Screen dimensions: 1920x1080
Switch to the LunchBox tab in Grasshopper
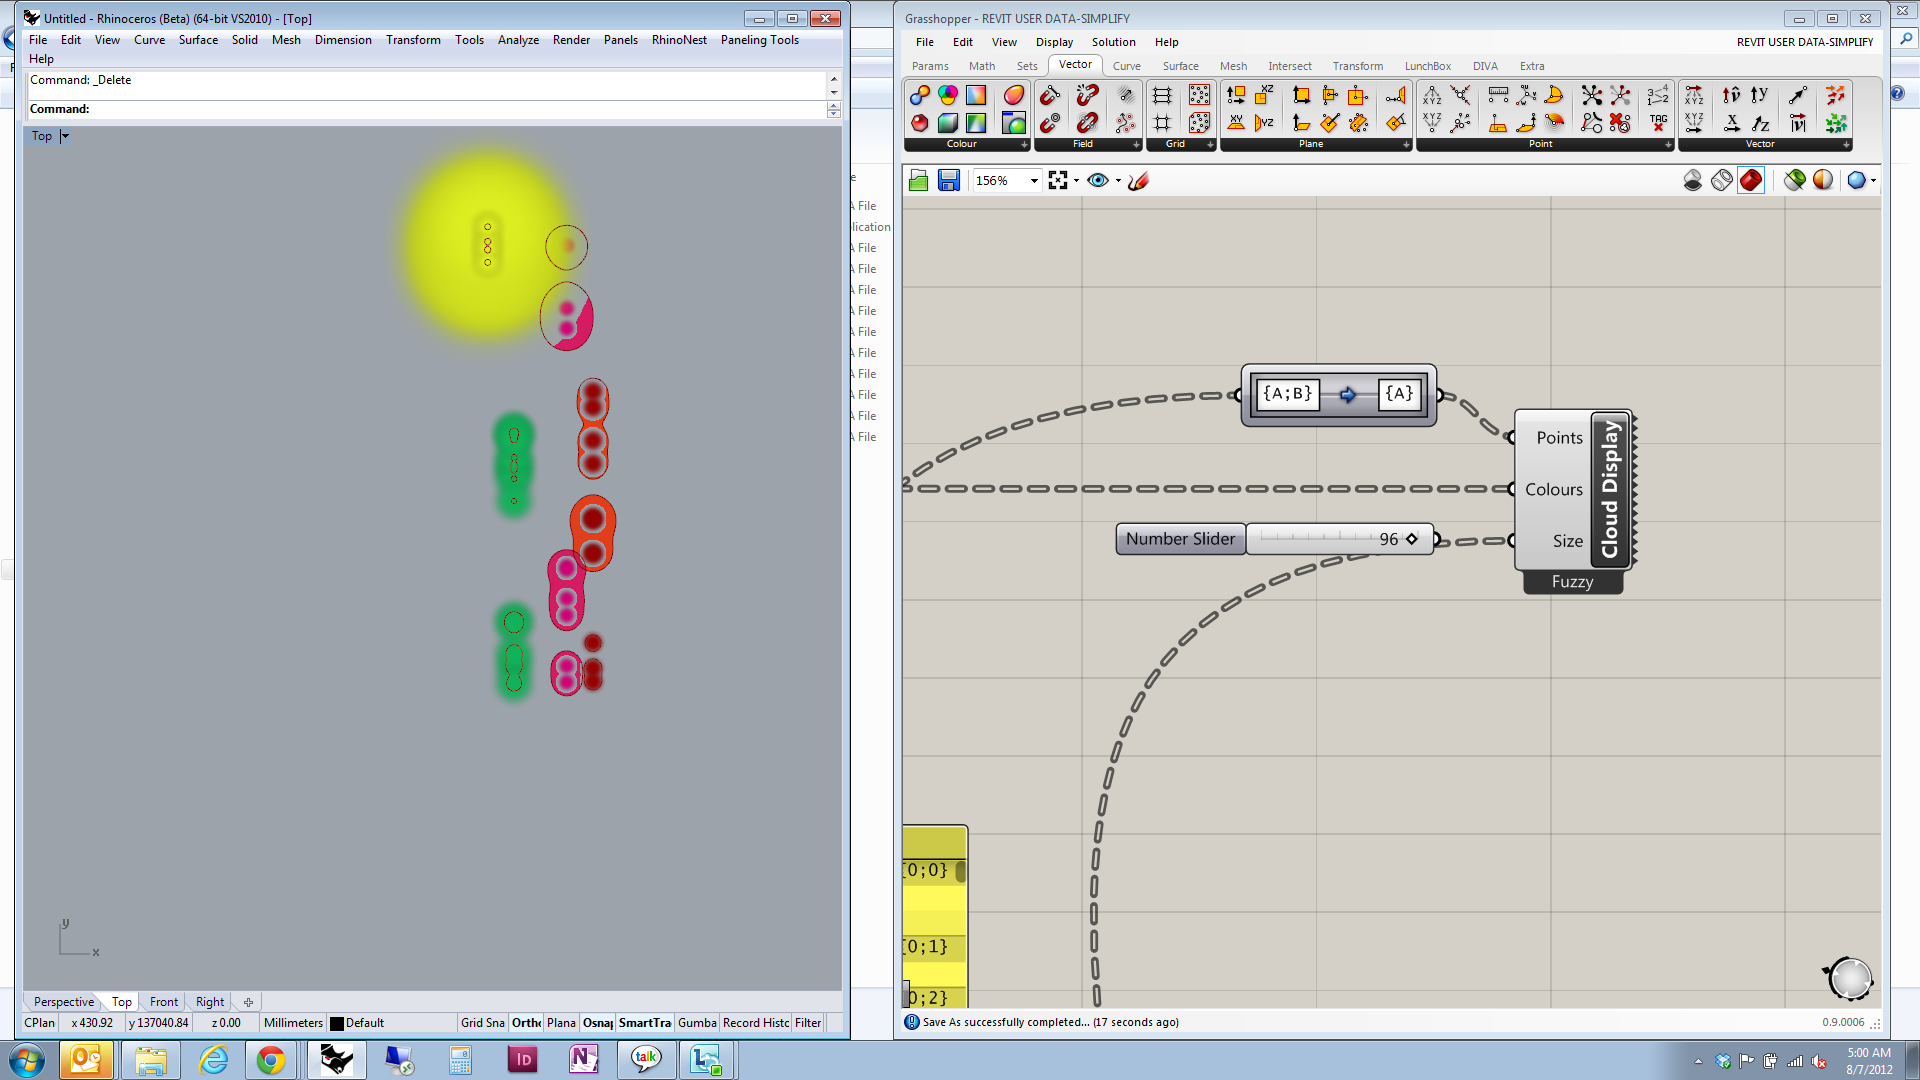click(1427, 66)
